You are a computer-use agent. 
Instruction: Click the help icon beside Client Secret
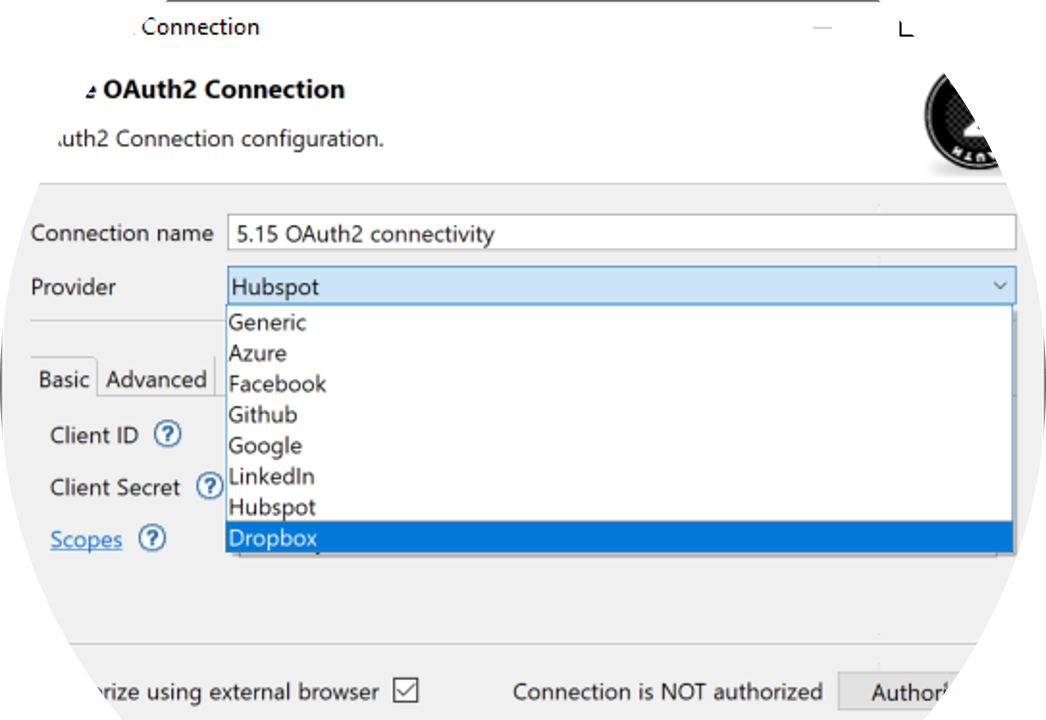[x=209, y=487]
